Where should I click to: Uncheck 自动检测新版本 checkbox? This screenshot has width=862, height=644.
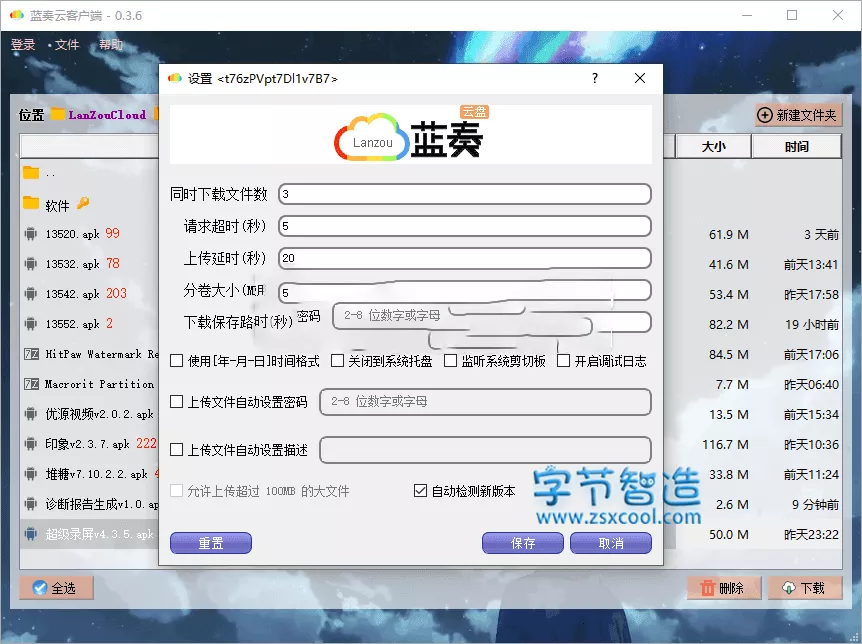[x=420, y=491]
